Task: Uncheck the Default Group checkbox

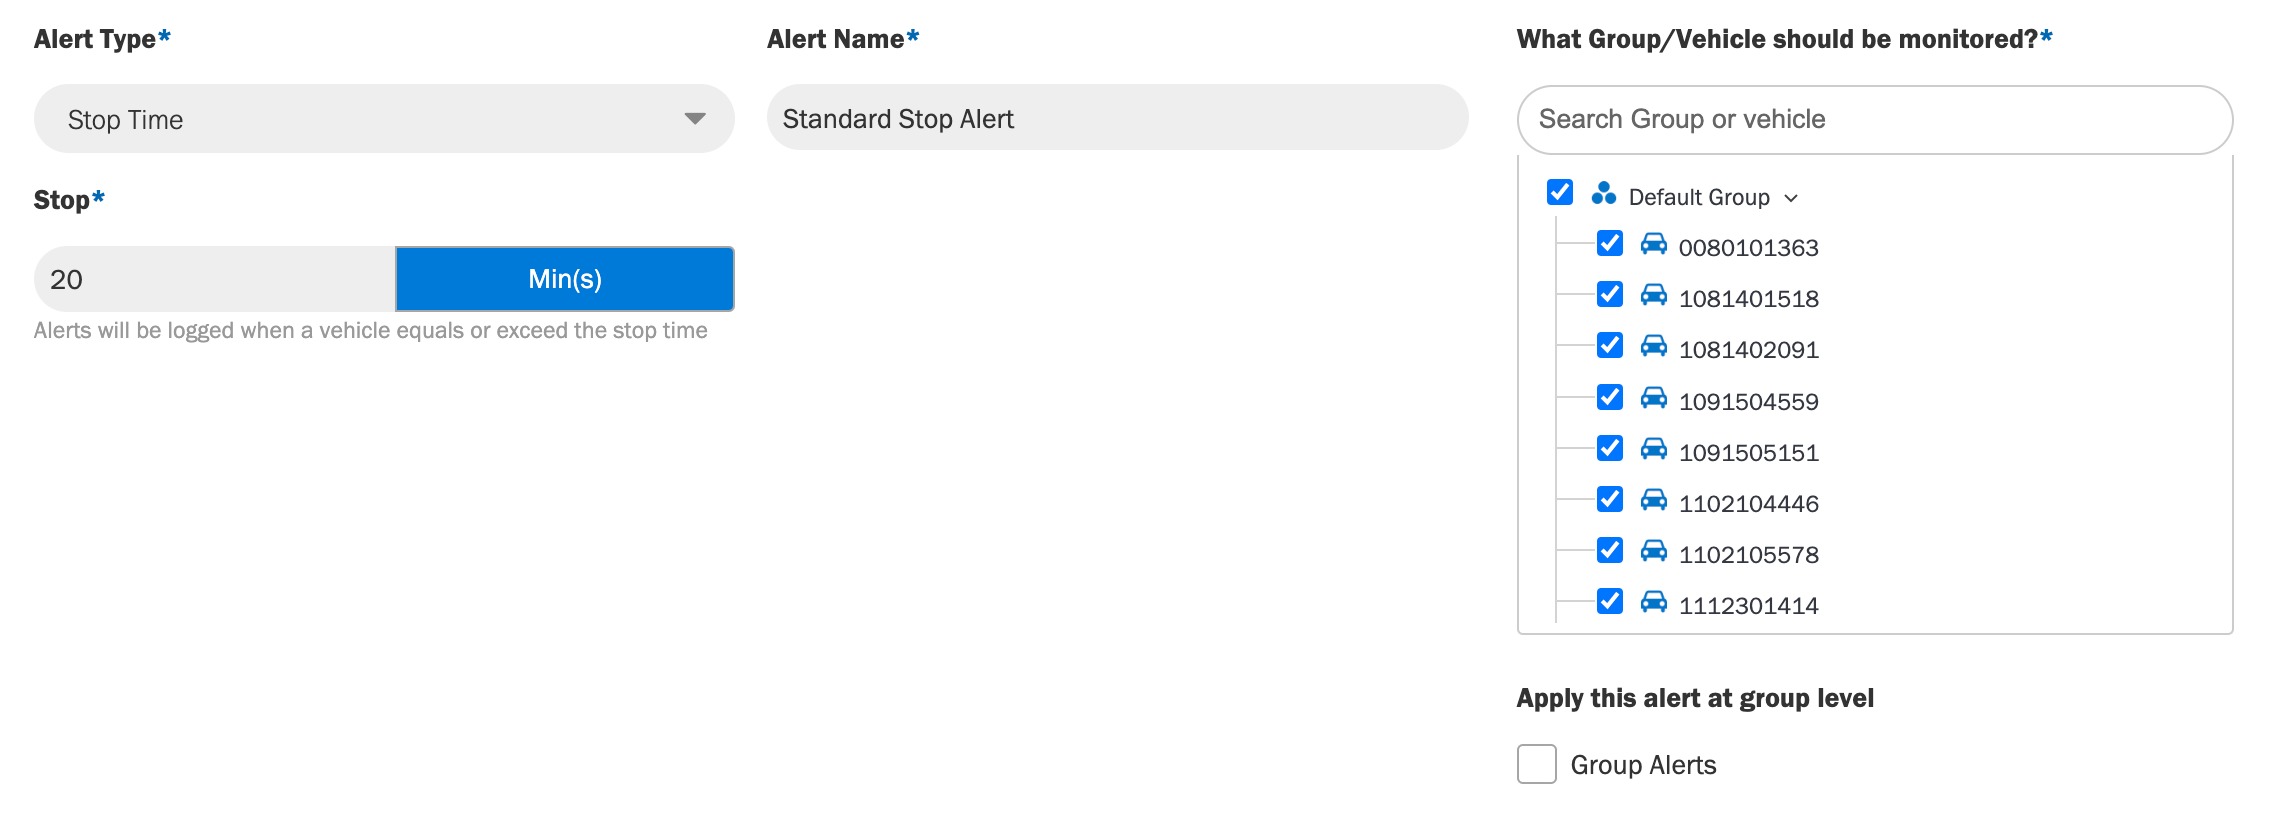Action: pos(1560,192)
